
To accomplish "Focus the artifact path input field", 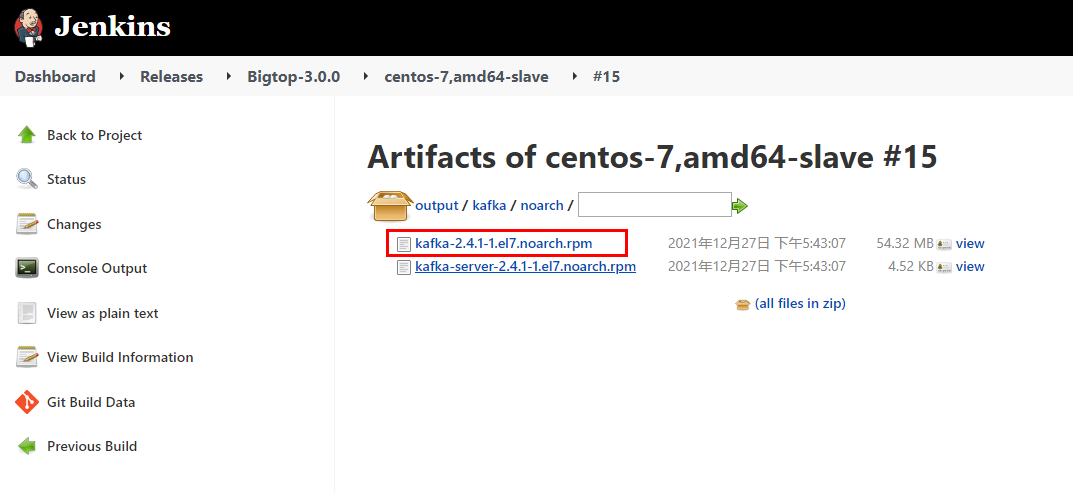I will click(x=655, y=205).
